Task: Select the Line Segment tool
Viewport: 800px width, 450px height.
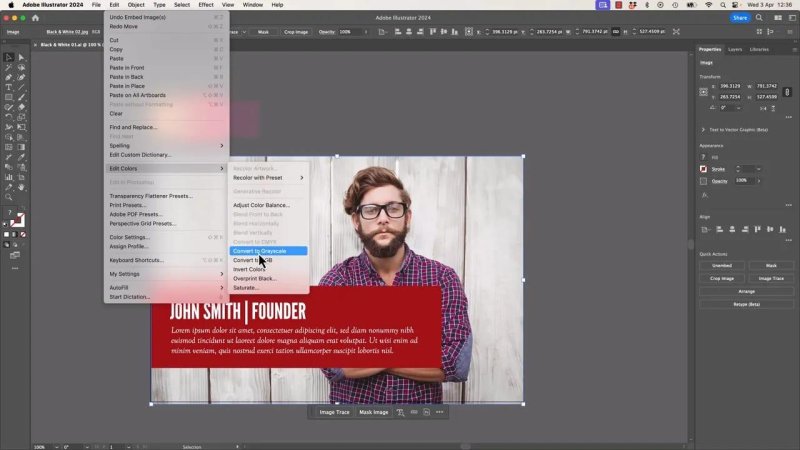Action: 21,87
